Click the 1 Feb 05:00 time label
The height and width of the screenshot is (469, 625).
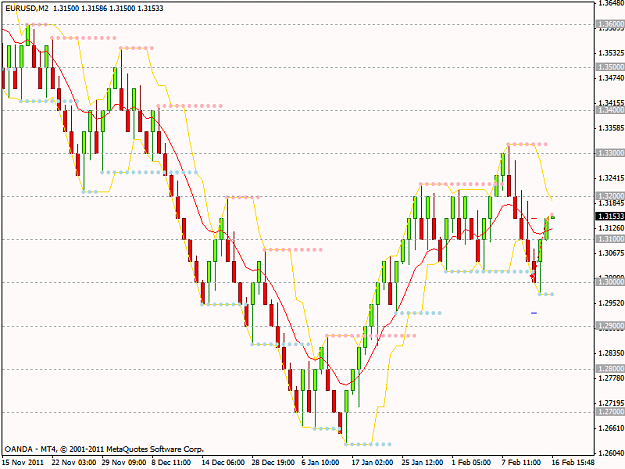(471, 463)
